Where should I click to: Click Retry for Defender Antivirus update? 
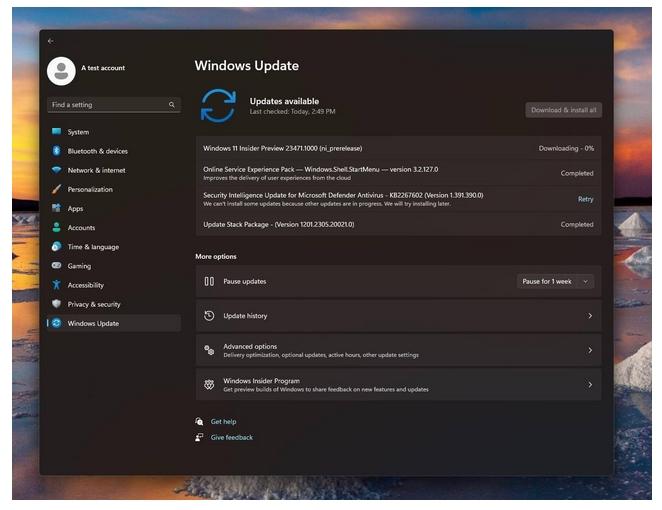pos(585,199)
